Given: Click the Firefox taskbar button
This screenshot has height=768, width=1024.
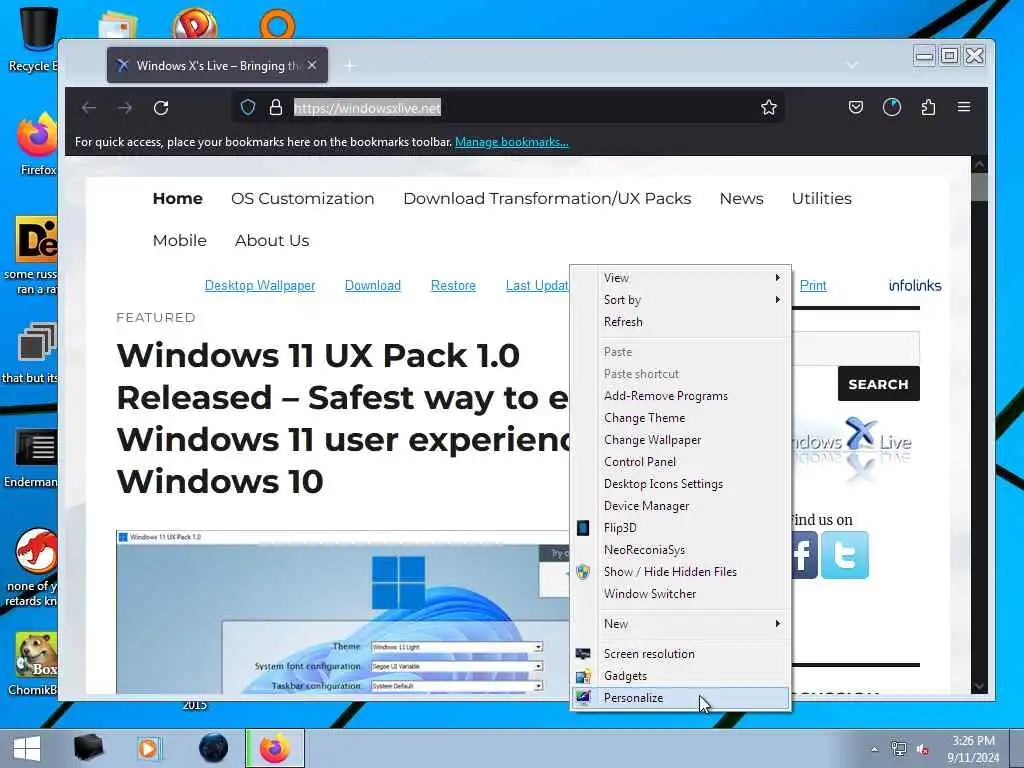Looking at the screenshot, I should [275, 748].
